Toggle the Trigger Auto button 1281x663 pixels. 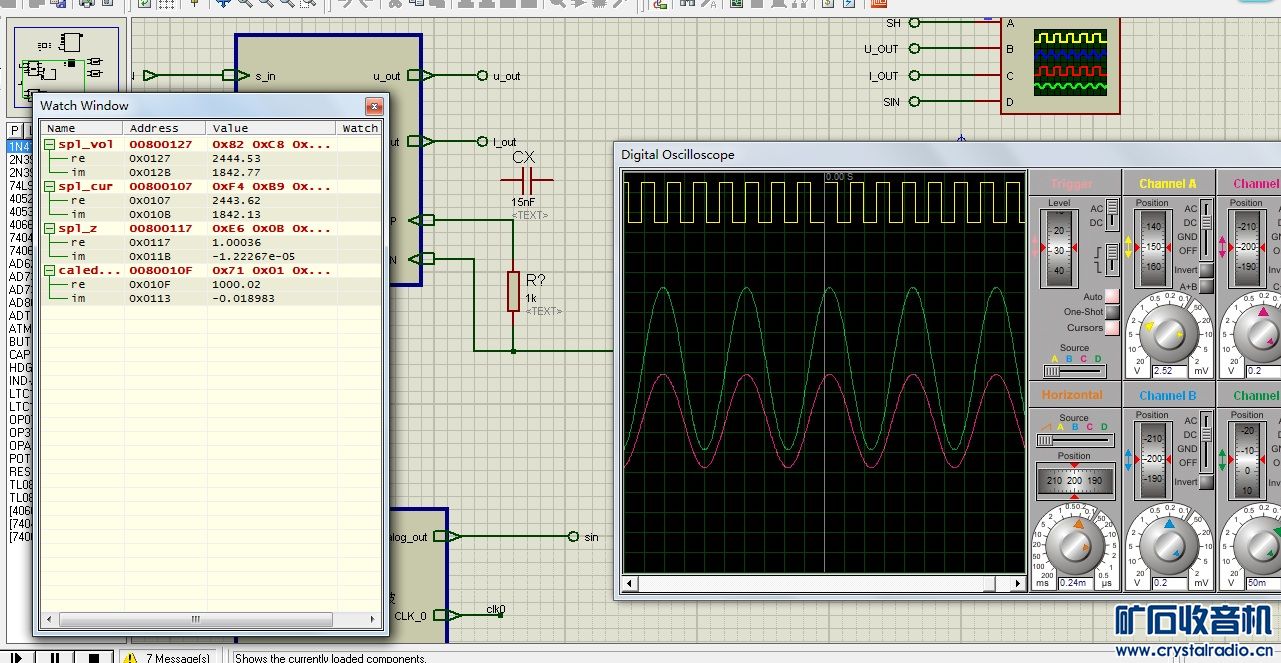coord(1112,296)
